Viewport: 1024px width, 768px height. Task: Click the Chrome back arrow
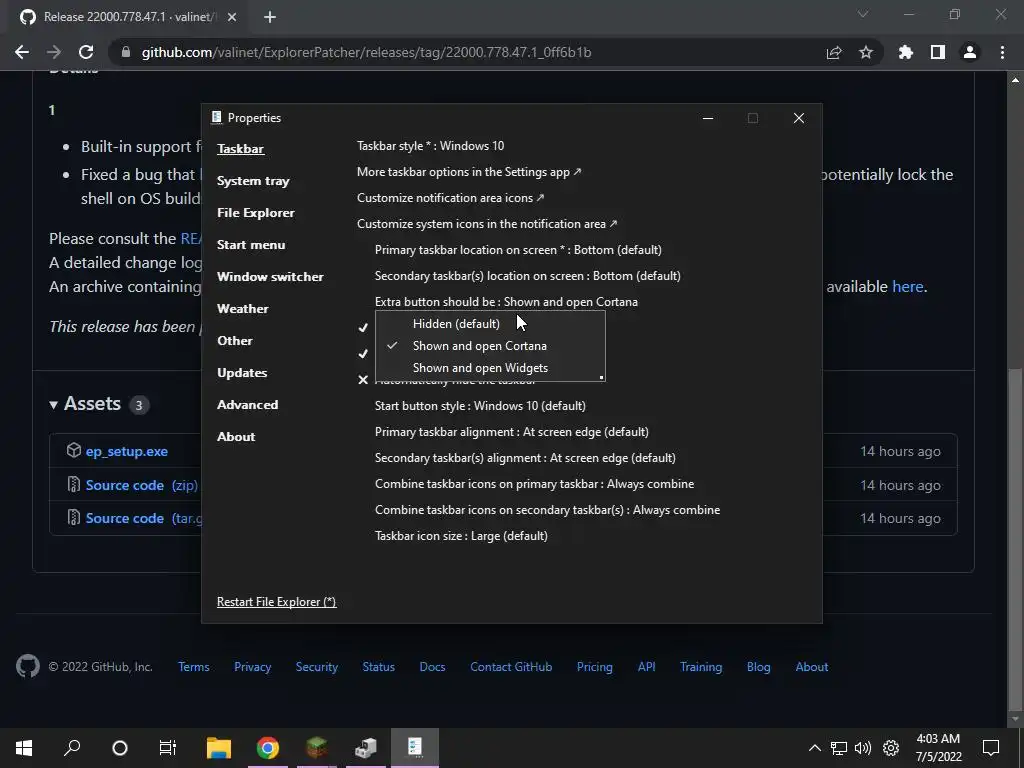(22, 52)
